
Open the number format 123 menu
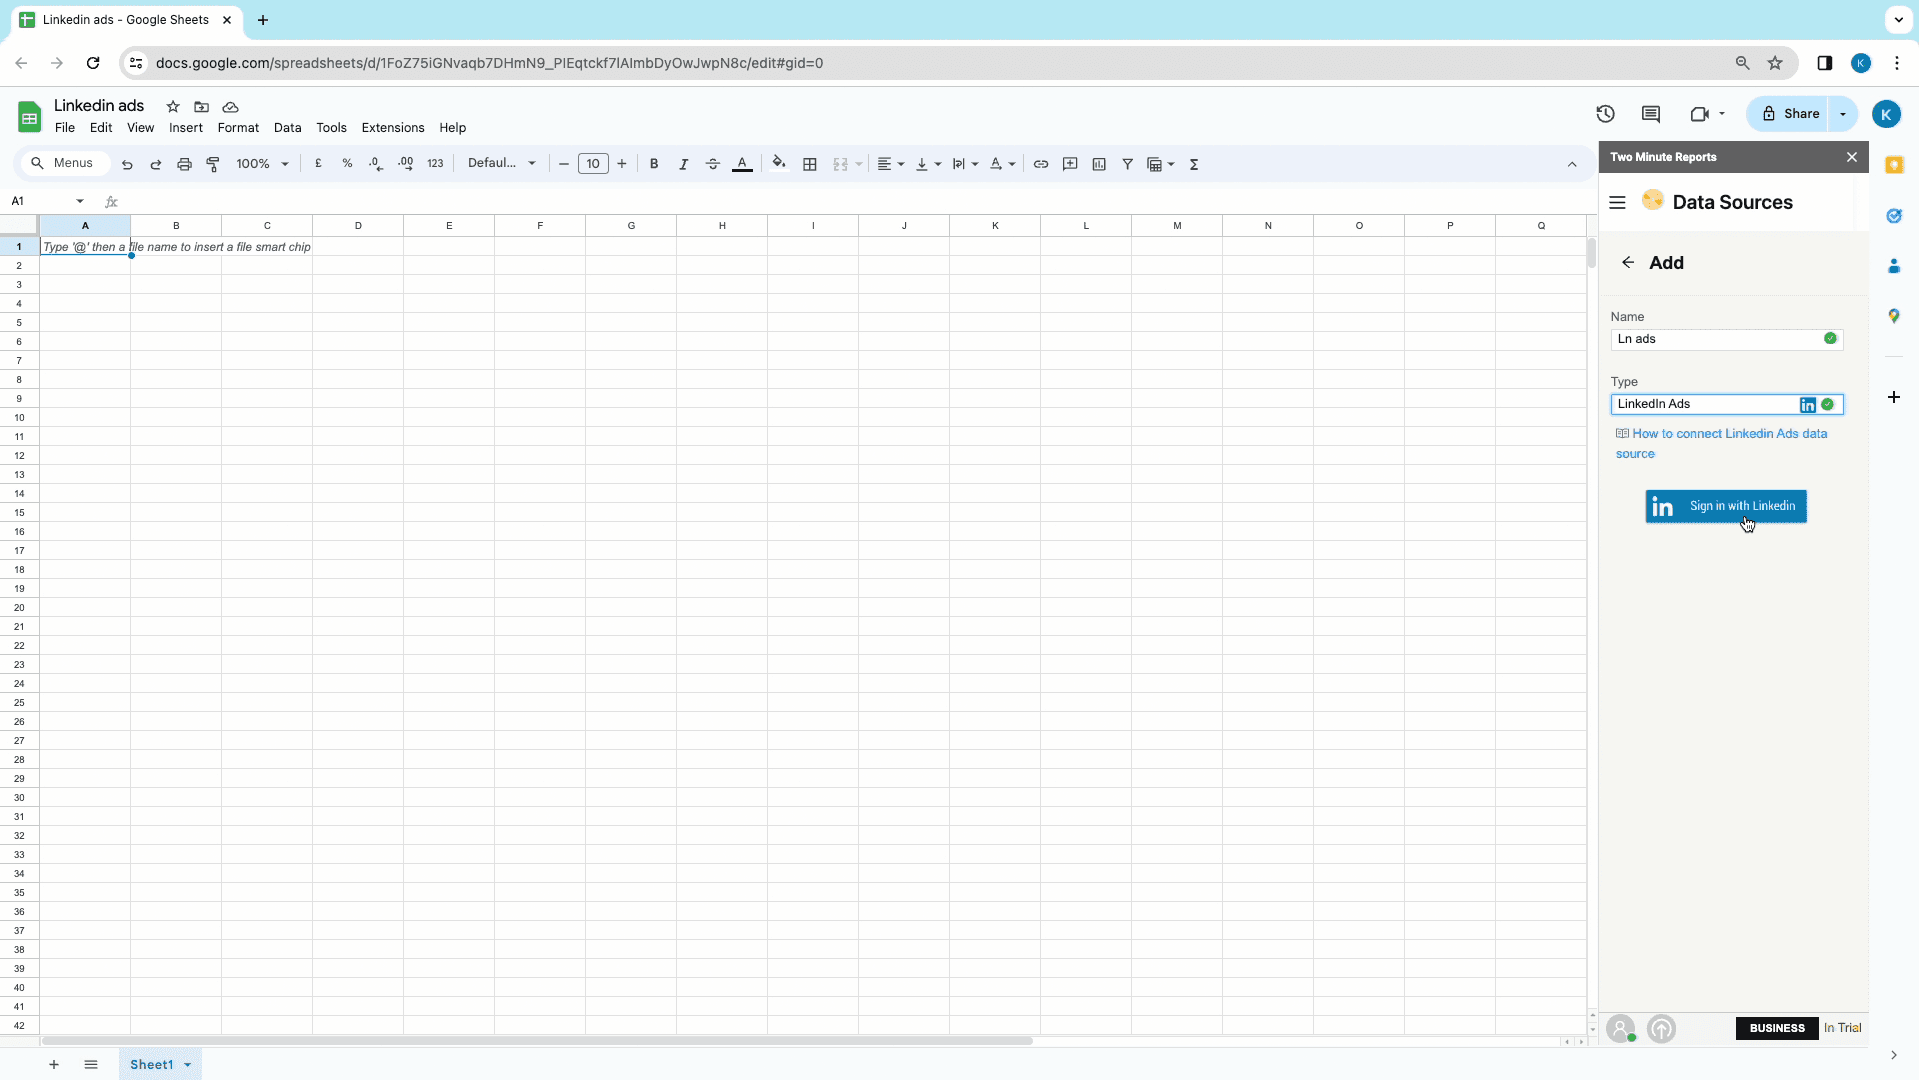click(435, 164)
